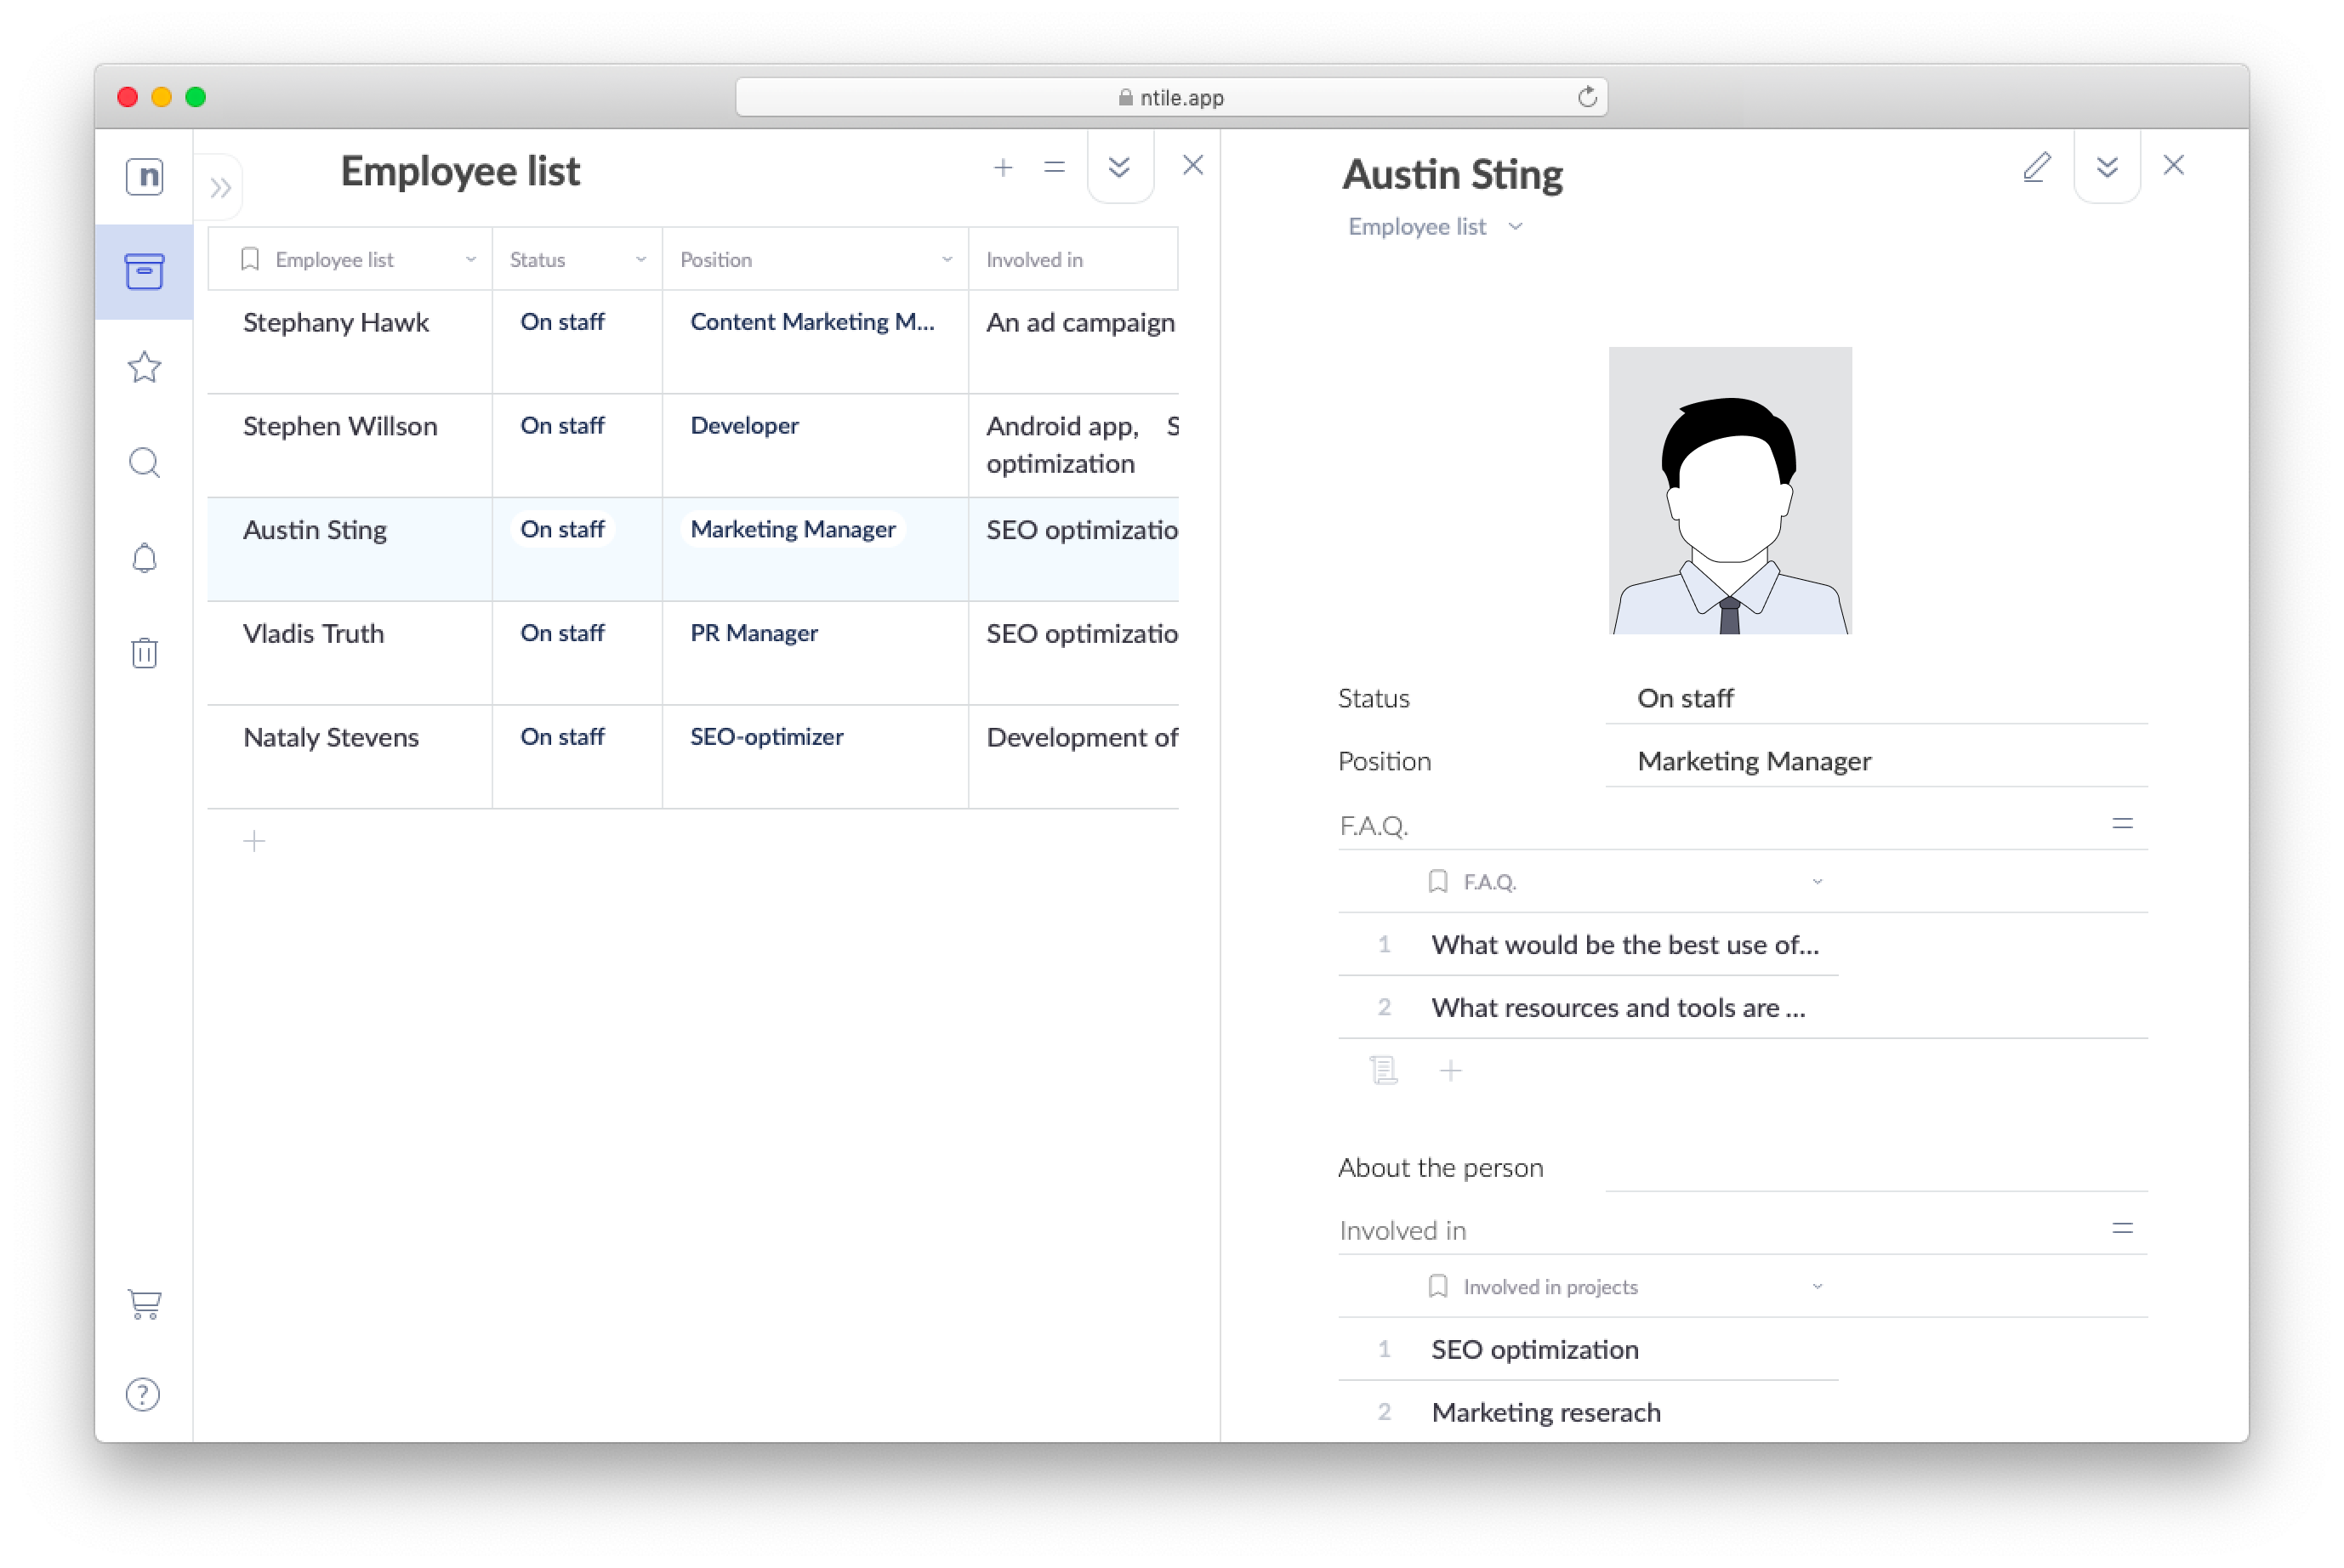Open the ntile home logo icon
This screenshot has height=1568, width=2344.
click(x=145, y=176)
